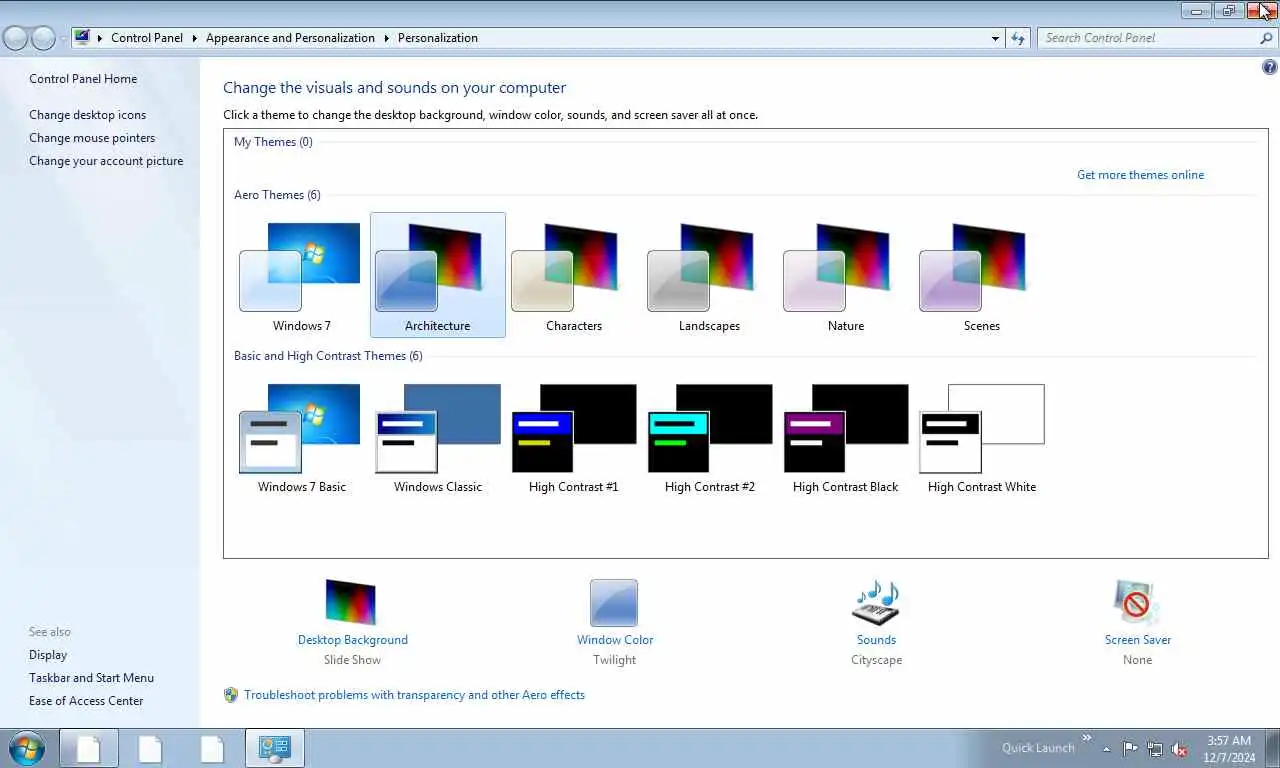Open the Windows Start button
Image resolution: width=1280 pixels, height=768 pixels.
pyautogui.click(x=26, y=748)
